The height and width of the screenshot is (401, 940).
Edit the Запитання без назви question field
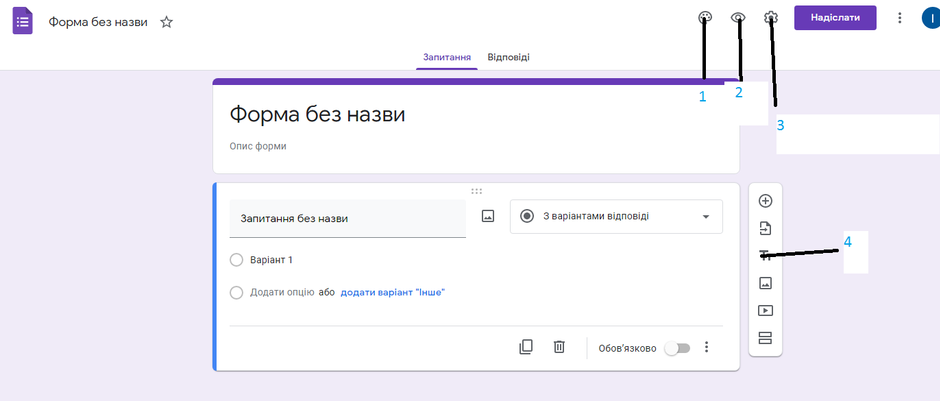(x=348, y=219)
